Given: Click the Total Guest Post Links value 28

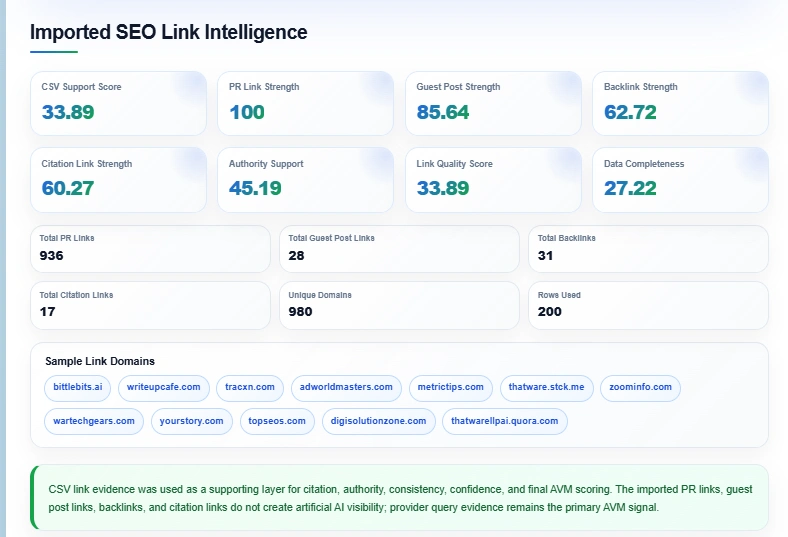Looking at the screenshot, I should tap(296, 256).
